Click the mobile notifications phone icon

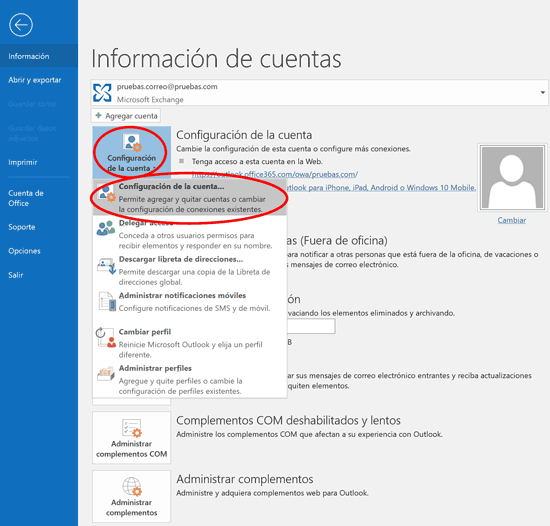click(107, 302)
